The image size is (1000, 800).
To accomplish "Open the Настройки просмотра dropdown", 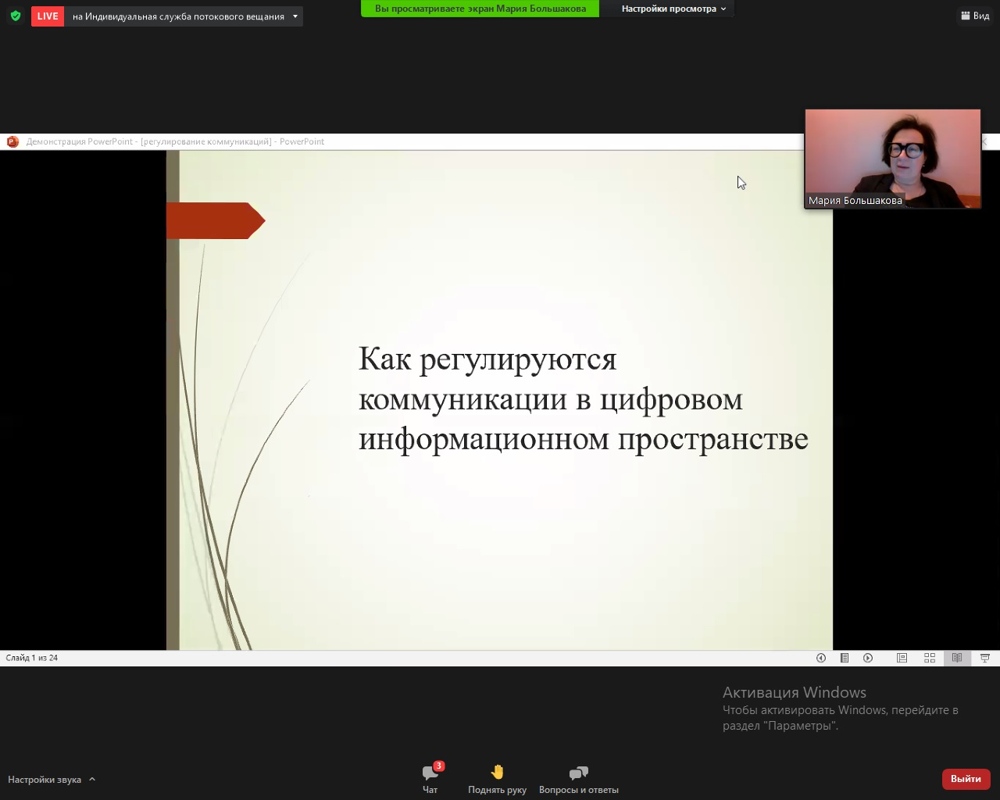I will point(673,9).
